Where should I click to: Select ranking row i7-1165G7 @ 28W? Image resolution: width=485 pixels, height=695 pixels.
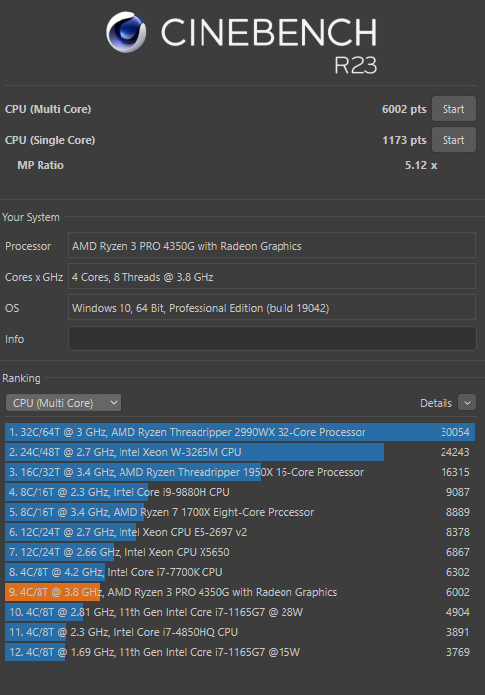tap(240, 612)
